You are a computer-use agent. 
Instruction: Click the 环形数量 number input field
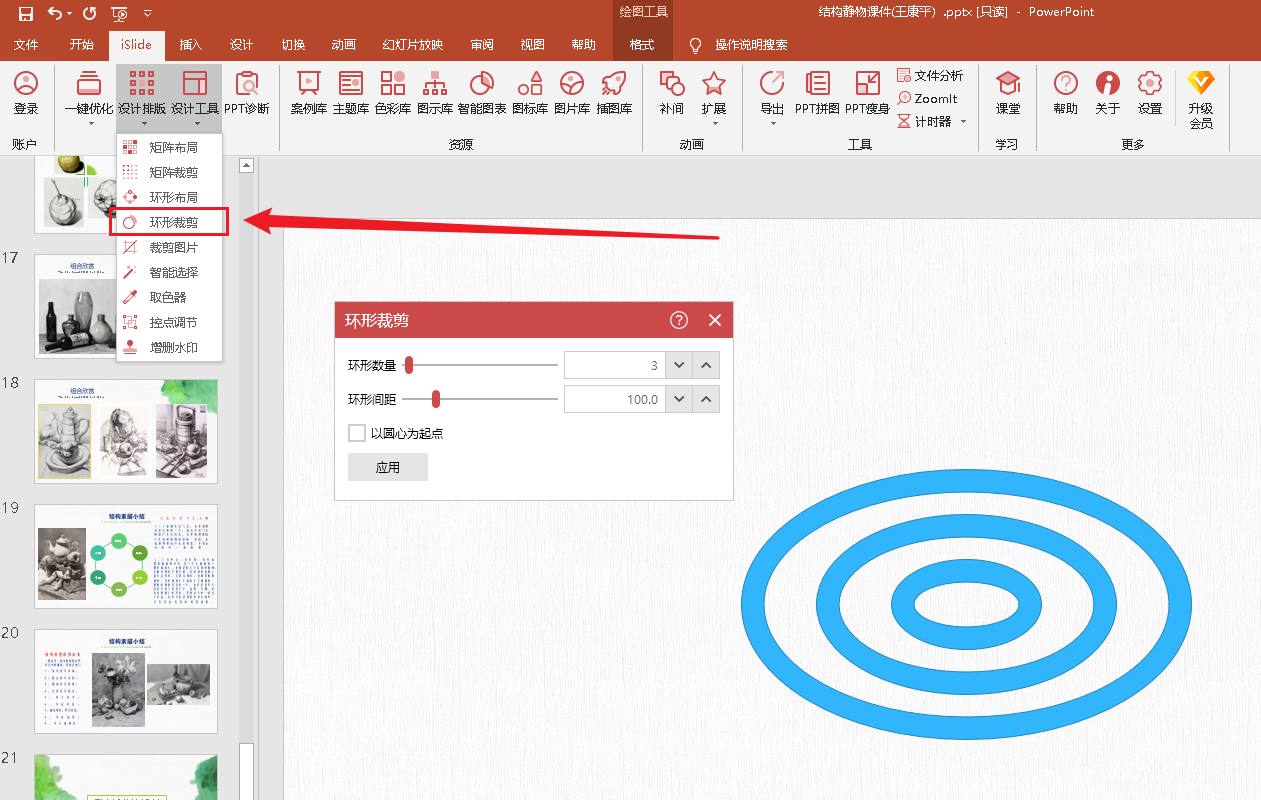pos(615,365)
